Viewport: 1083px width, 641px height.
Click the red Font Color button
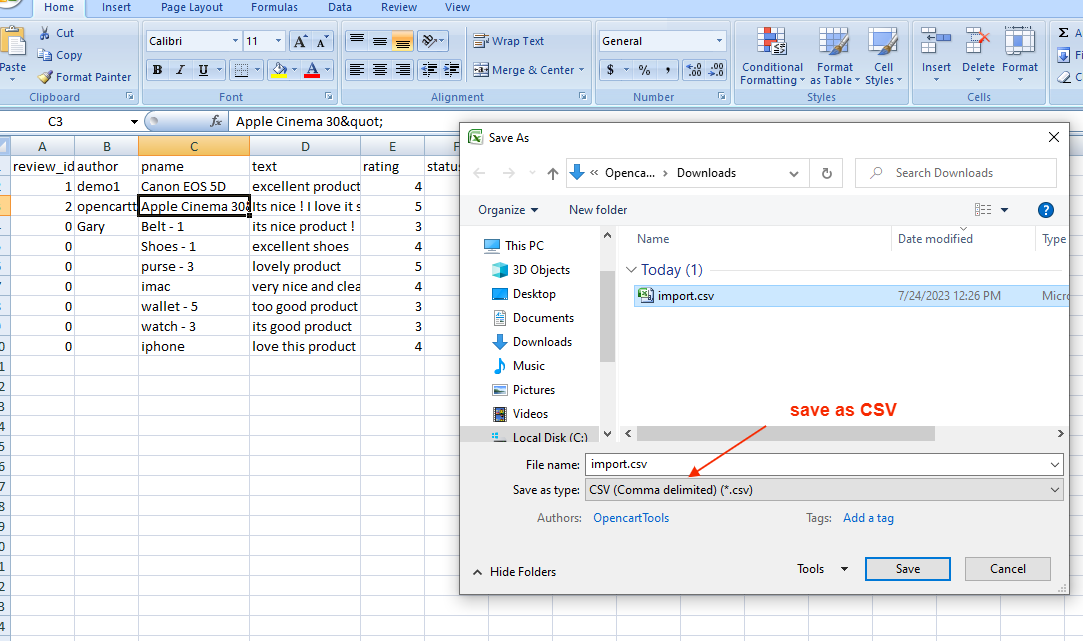click(x=312, y=70)
